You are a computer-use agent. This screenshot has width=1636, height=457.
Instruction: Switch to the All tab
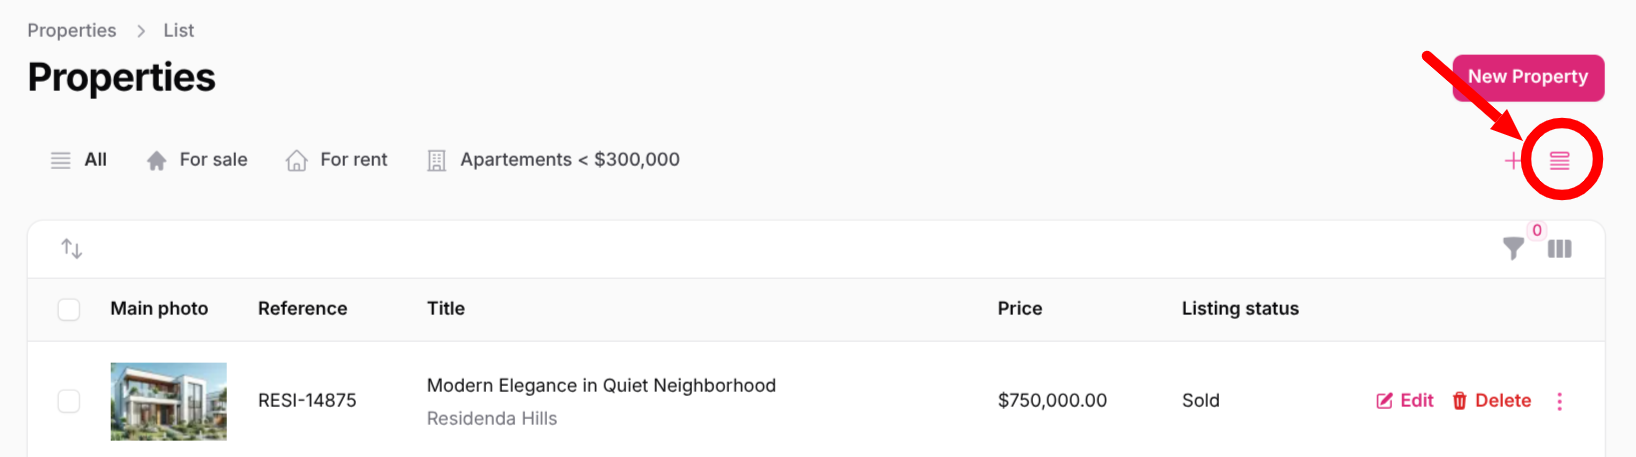(95, 160)
